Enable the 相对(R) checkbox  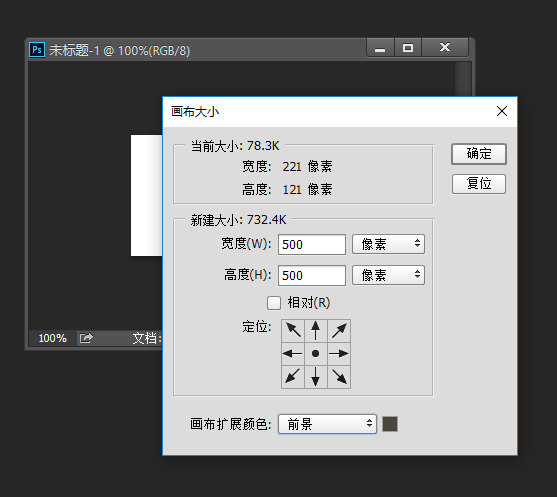click(274, 303)
